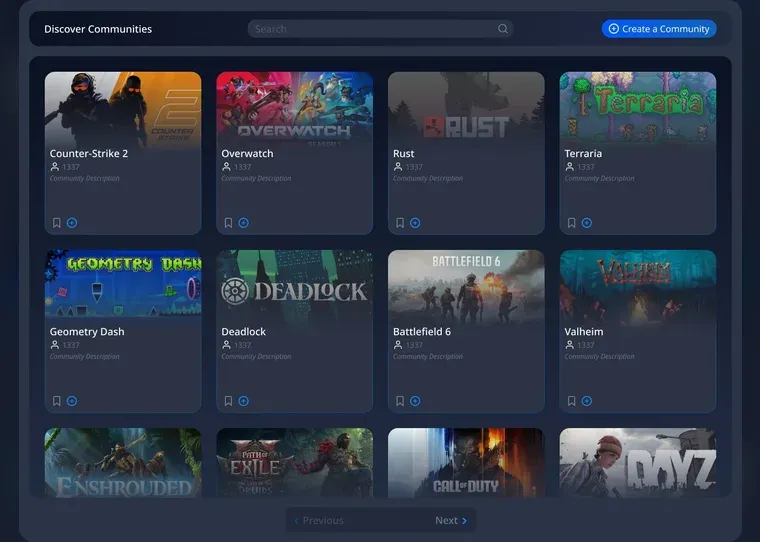
Task: Click the Rust title text
Action: point(403,154)
